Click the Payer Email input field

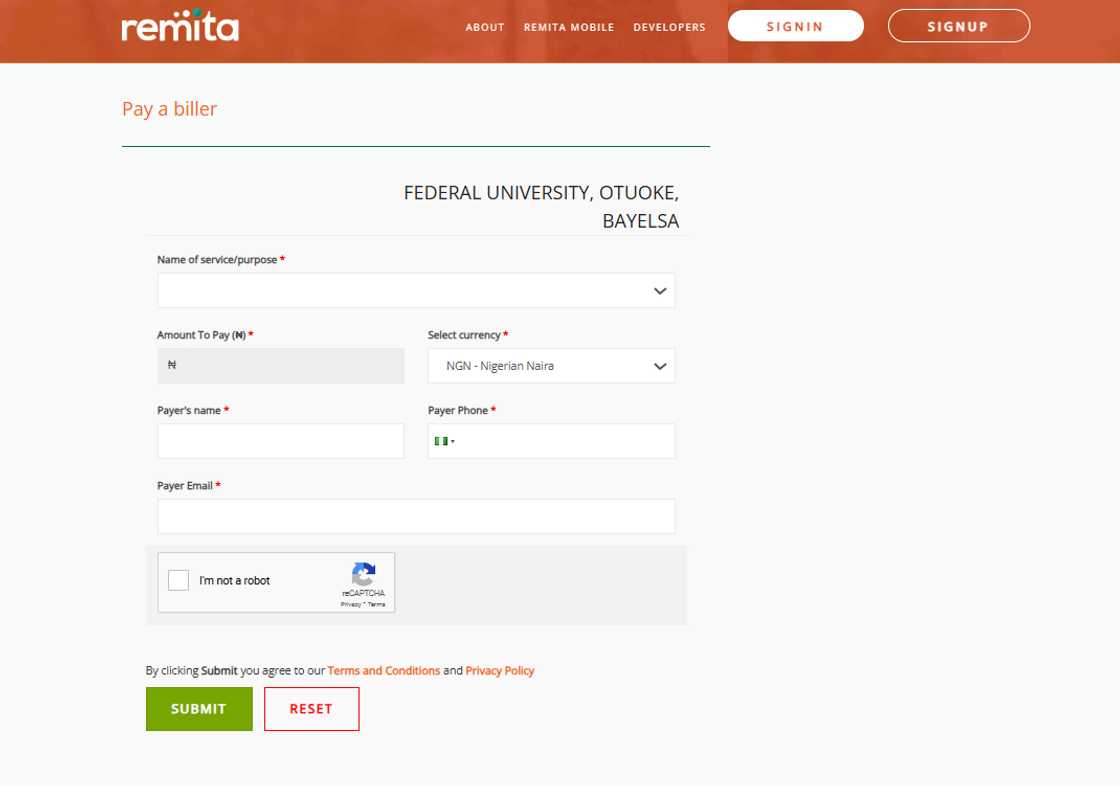(x=416, y=517)
